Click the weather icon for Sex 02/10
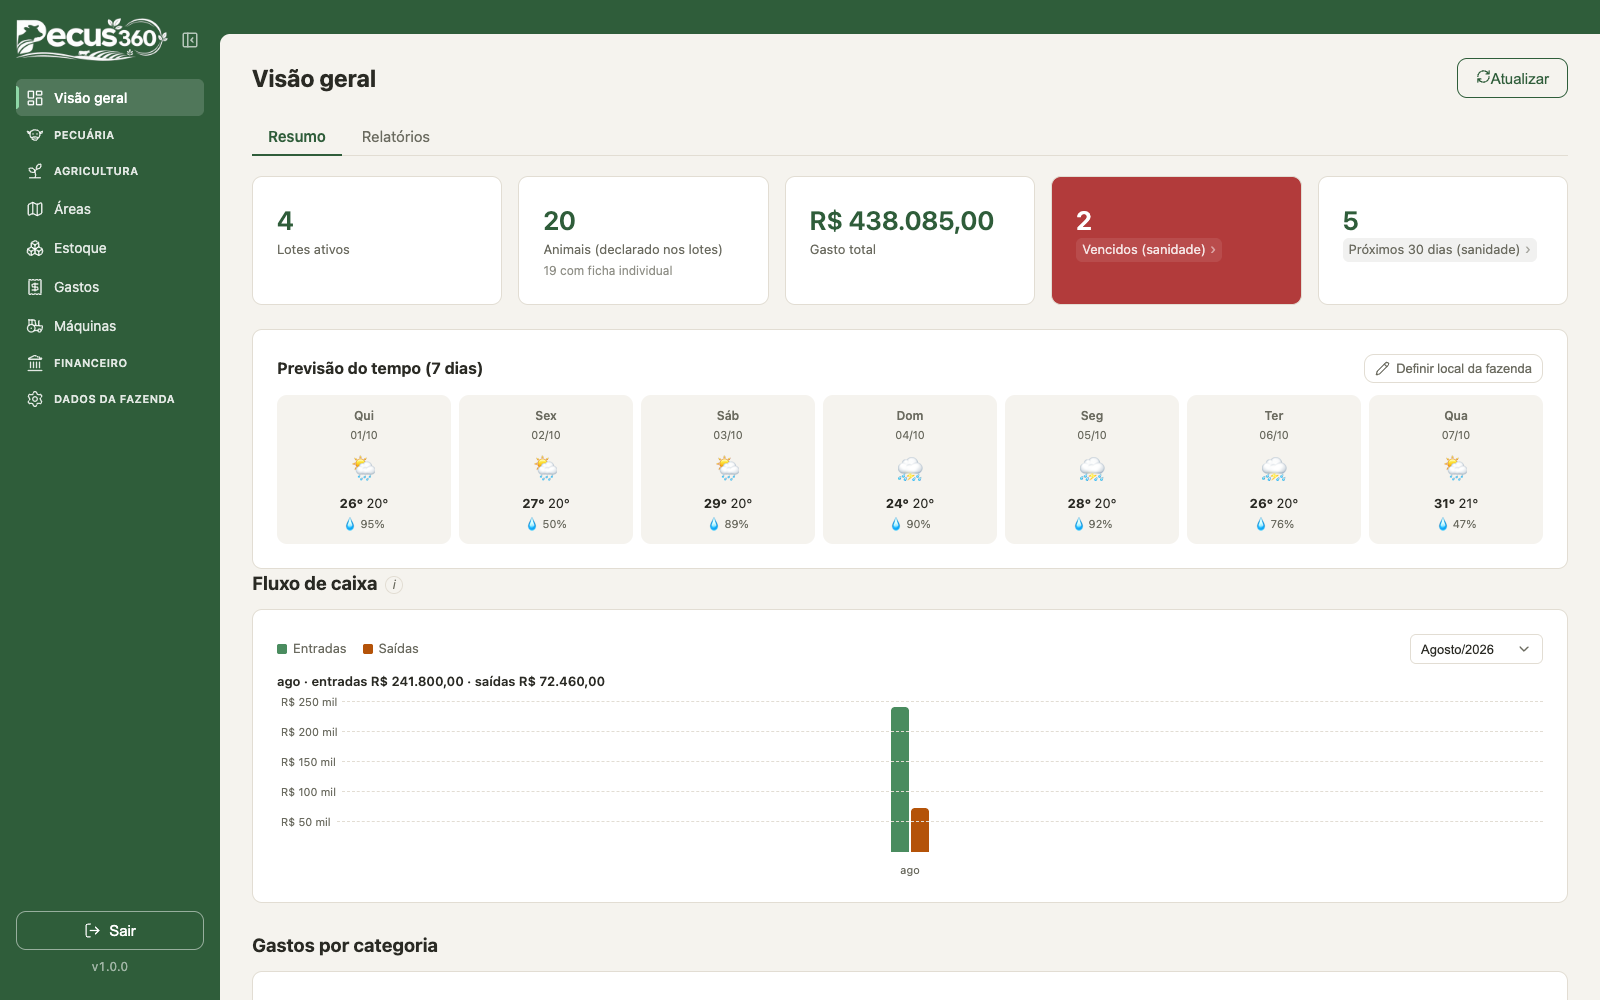The width and height of the screenshot is (1600, 1000). click(x=546, y=468)
